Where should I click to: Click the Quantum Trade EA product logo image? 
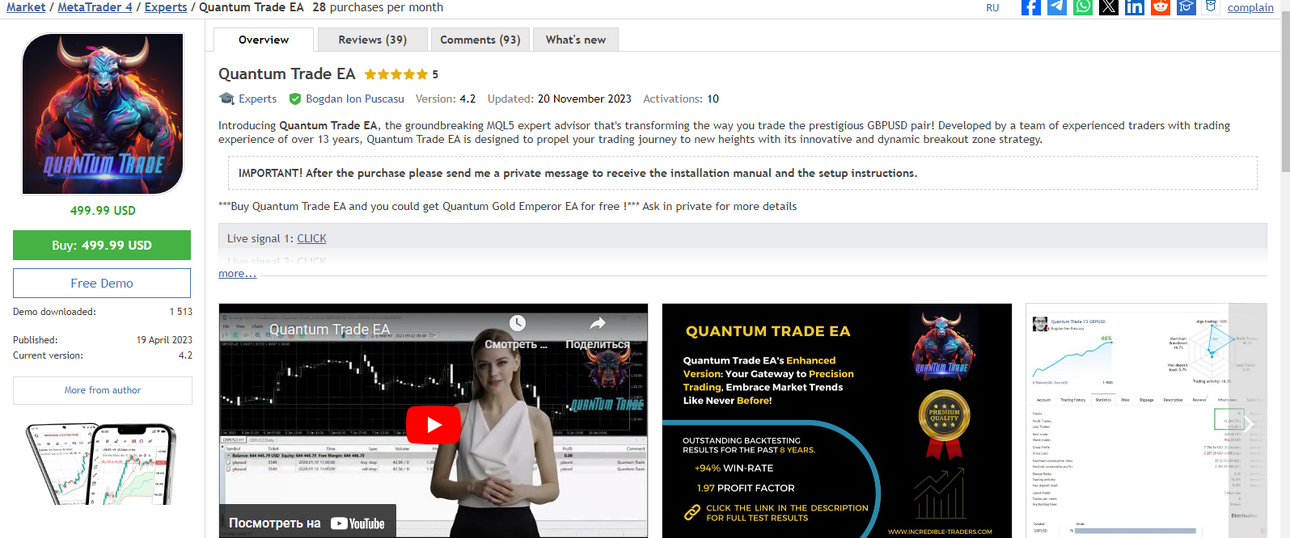pos(102,113)
